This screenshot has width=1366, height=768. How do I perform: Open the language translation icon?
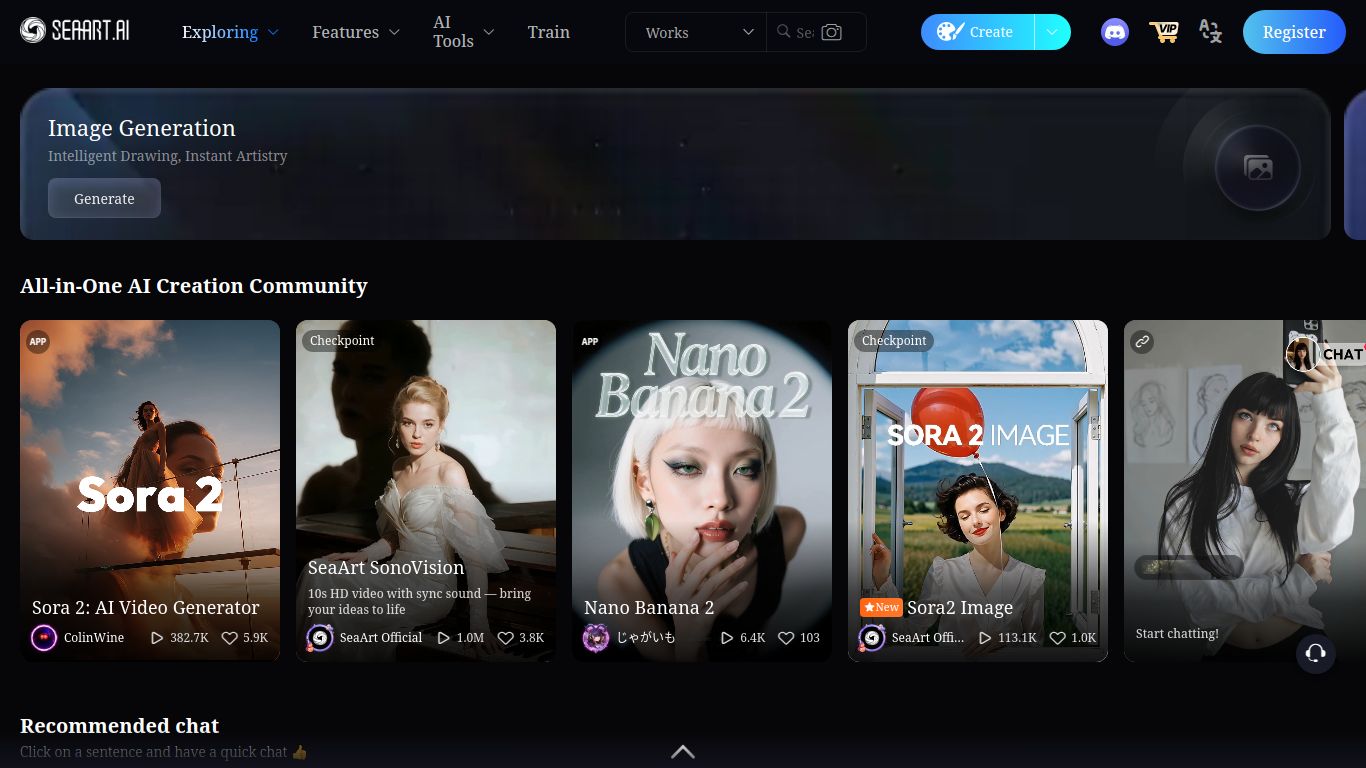coord(1210,32)
